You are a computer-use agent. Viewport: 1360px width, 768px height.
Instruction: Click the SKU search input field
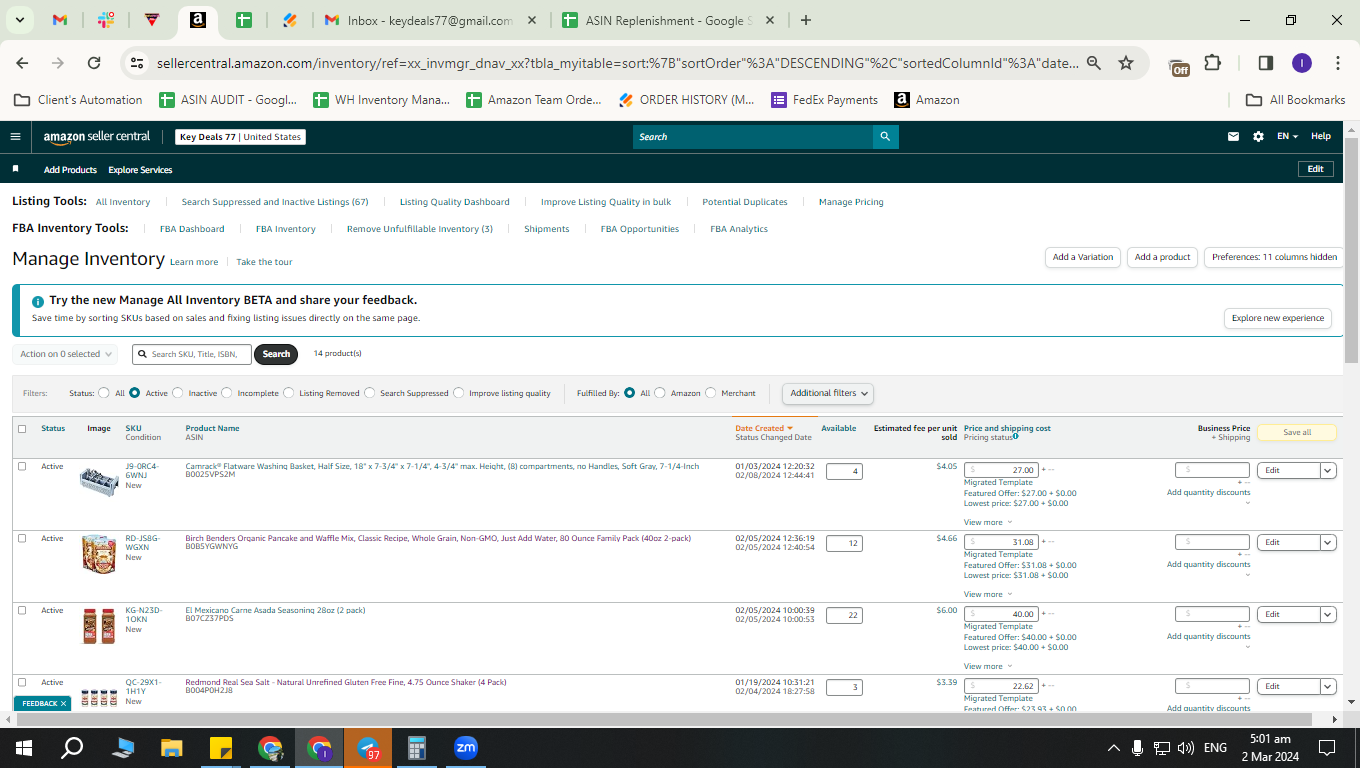[192, 354]
